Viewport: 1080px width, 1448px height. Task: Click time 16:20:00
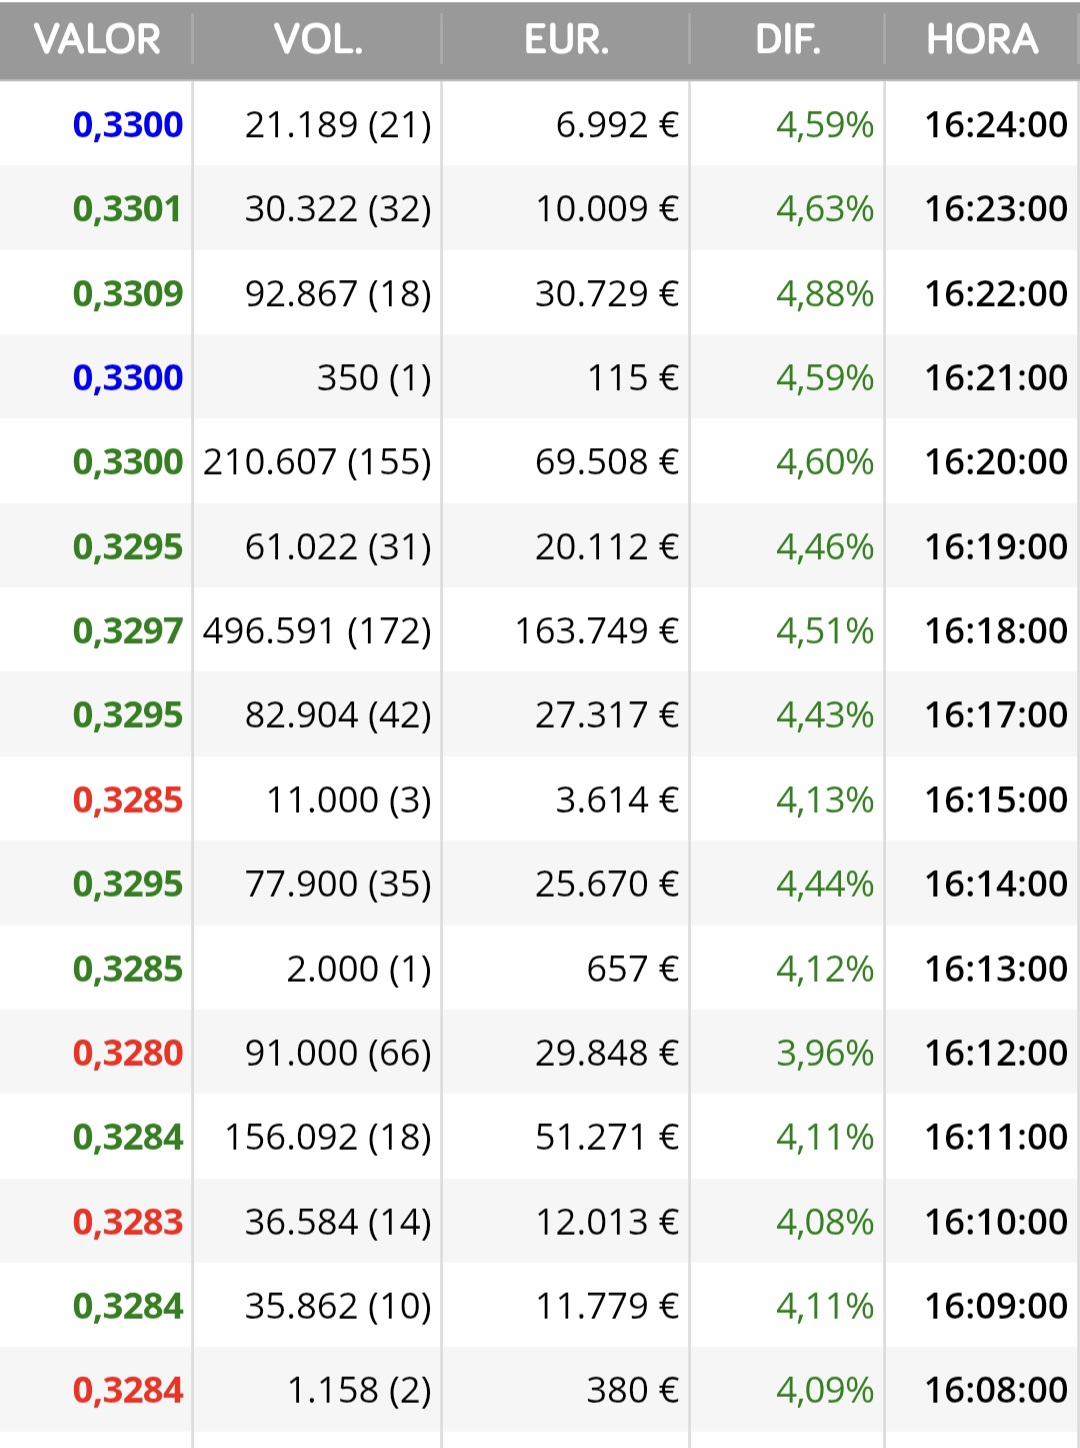[996, 462]
